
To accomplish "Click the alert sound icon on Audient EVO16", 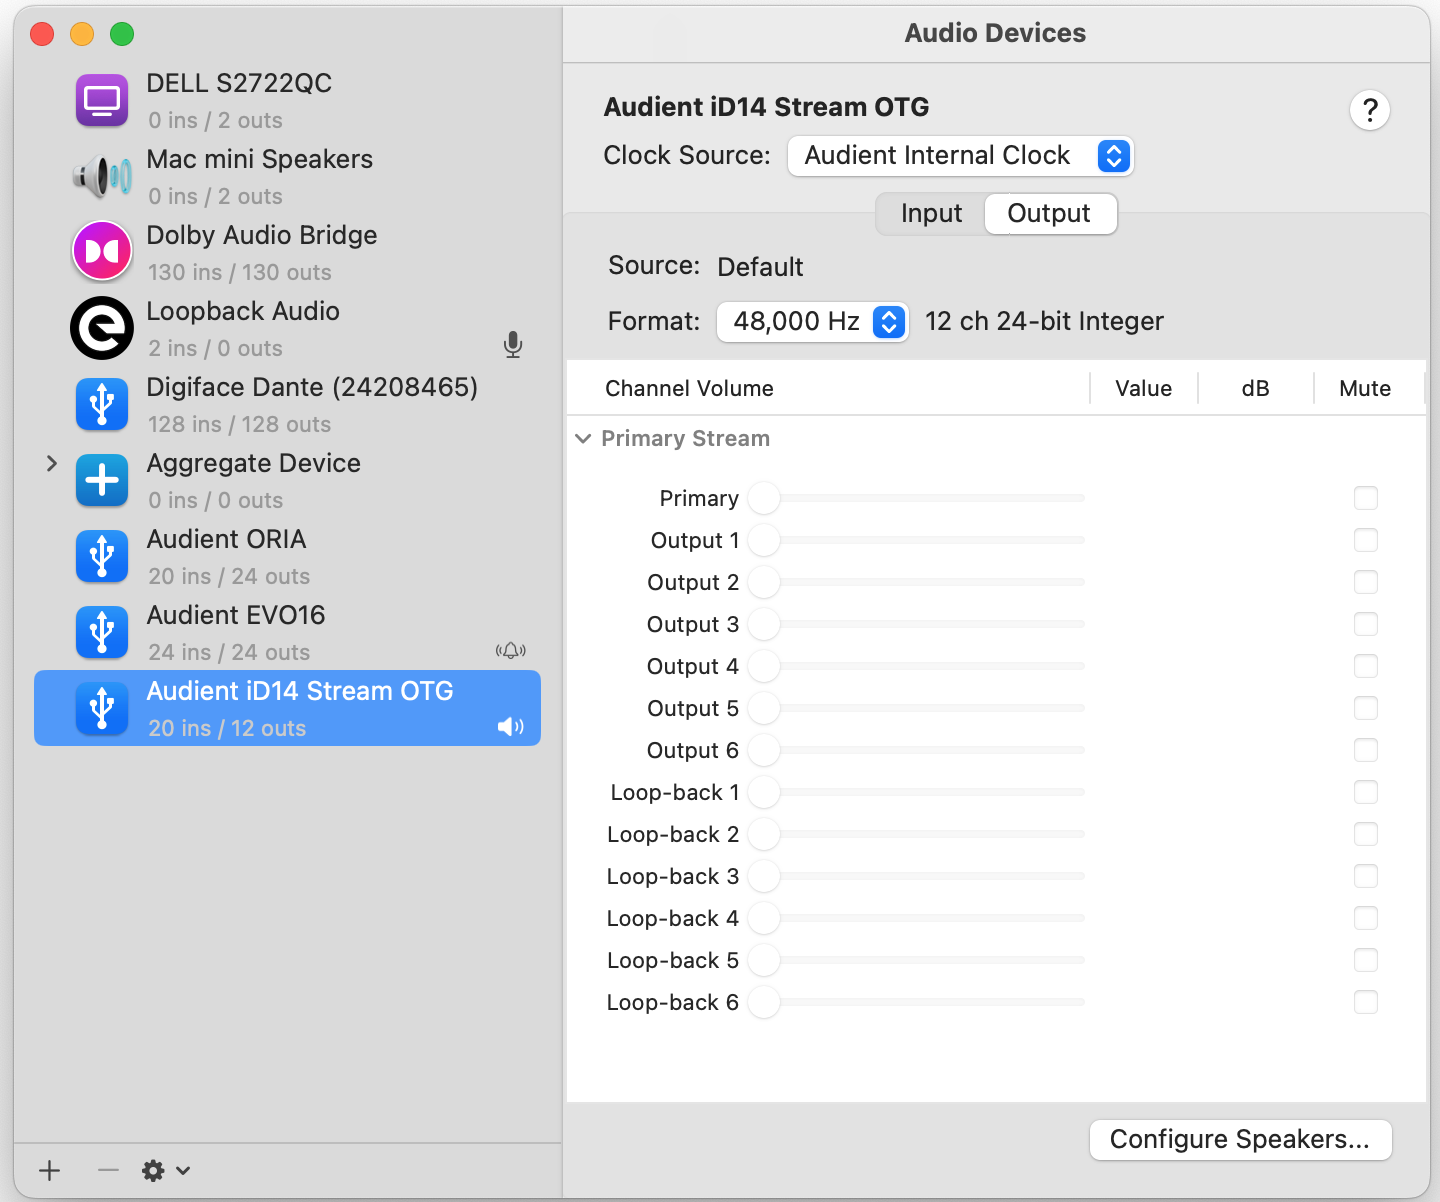I will click(x=511, y=651).
